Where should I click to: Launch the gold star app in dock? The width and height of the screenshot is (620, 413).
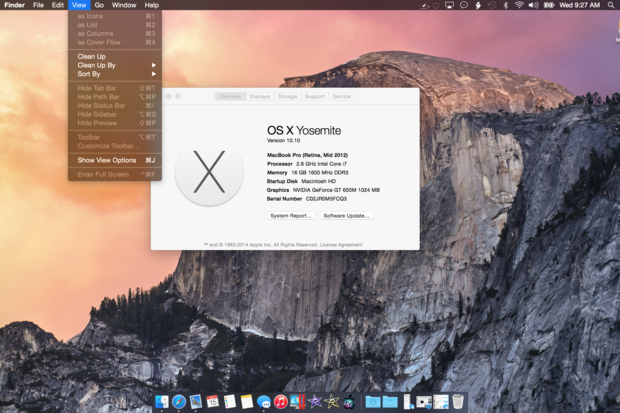click(332, 402)
